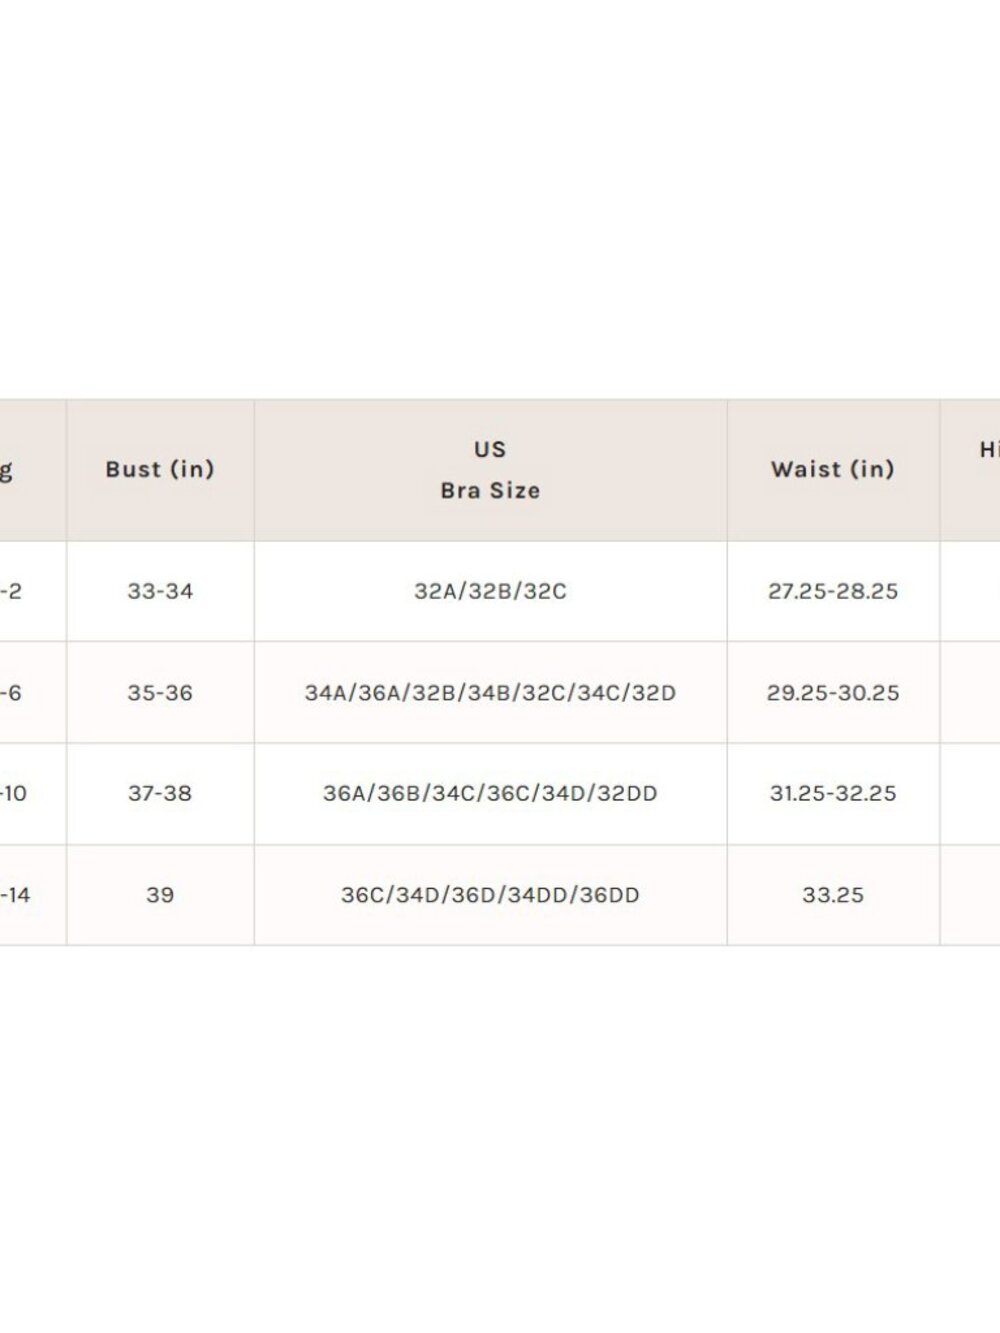
Task: Click the Bust (in) column header
Action: pyautogui.click(x=160, y=470)
